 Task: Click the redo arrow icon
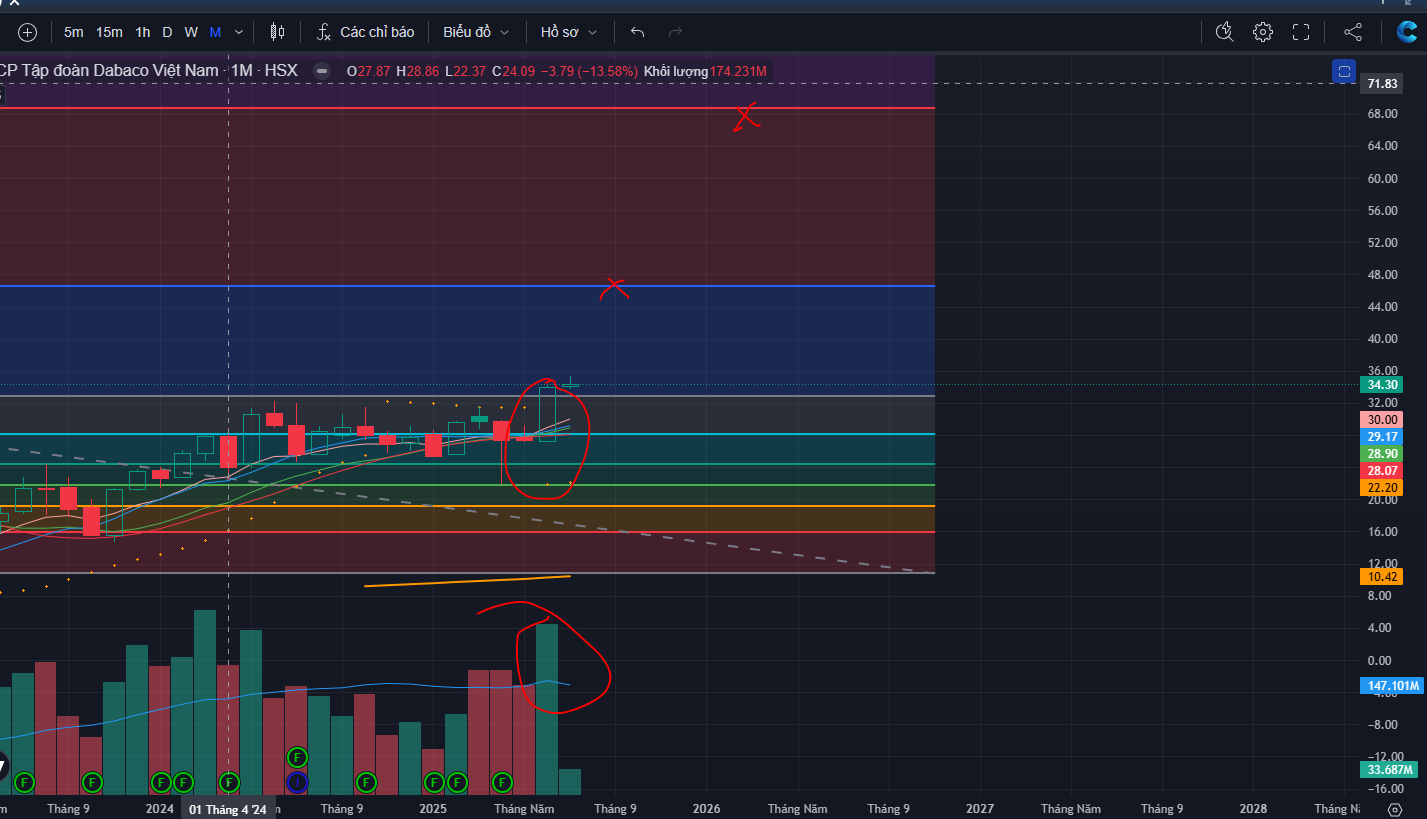click(x=675, y=32)
